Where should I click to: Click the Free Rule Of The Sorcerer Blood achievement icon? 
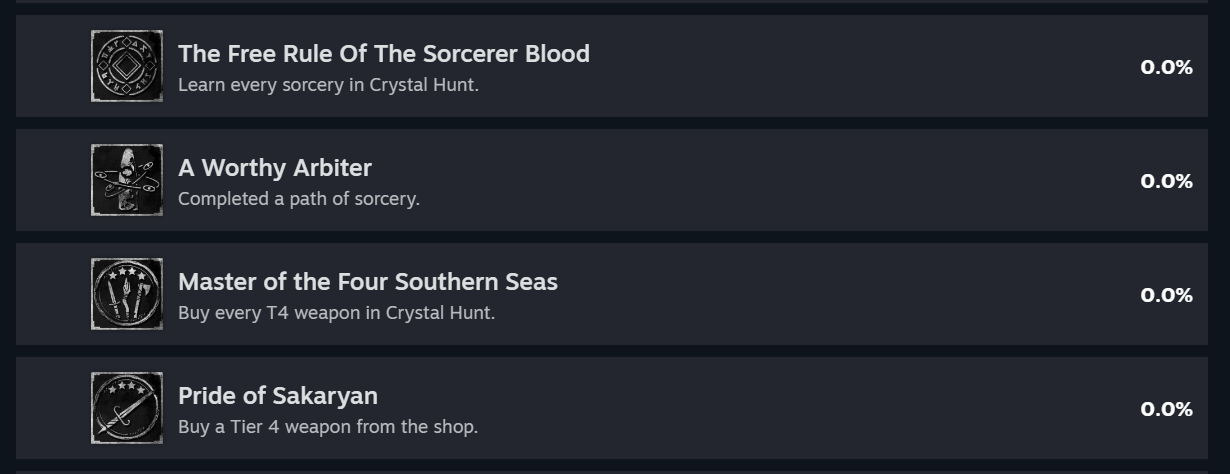pyautogui.click(x=127, y=66)
